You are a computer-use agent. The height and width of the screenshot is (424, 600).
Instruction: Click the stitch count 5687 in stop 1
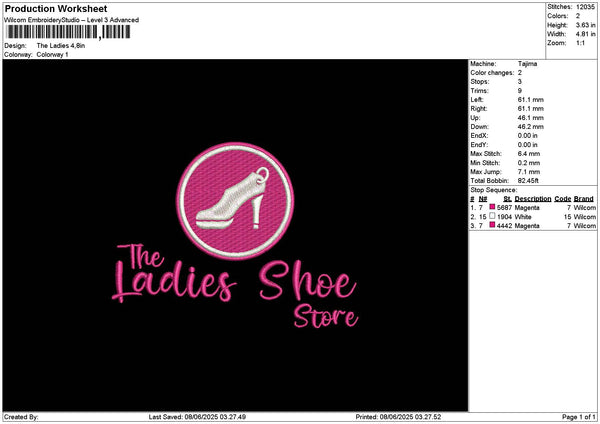504,208
